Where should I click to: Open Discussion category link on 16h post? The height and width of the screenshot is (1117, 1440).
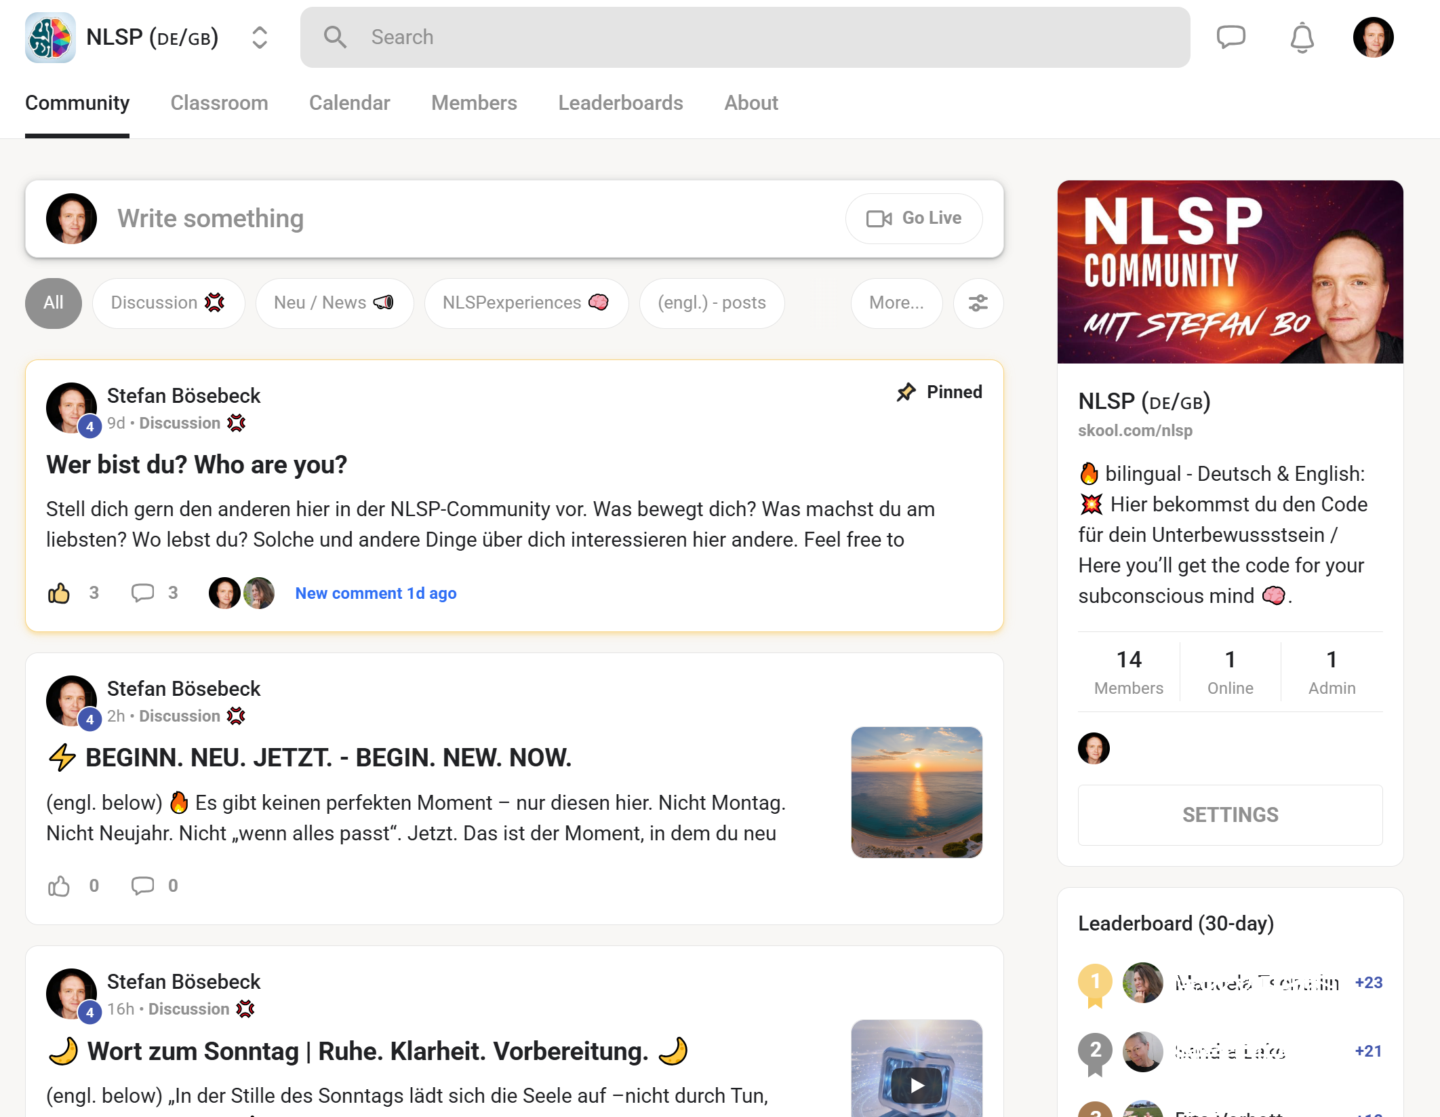coord(202,1009)
